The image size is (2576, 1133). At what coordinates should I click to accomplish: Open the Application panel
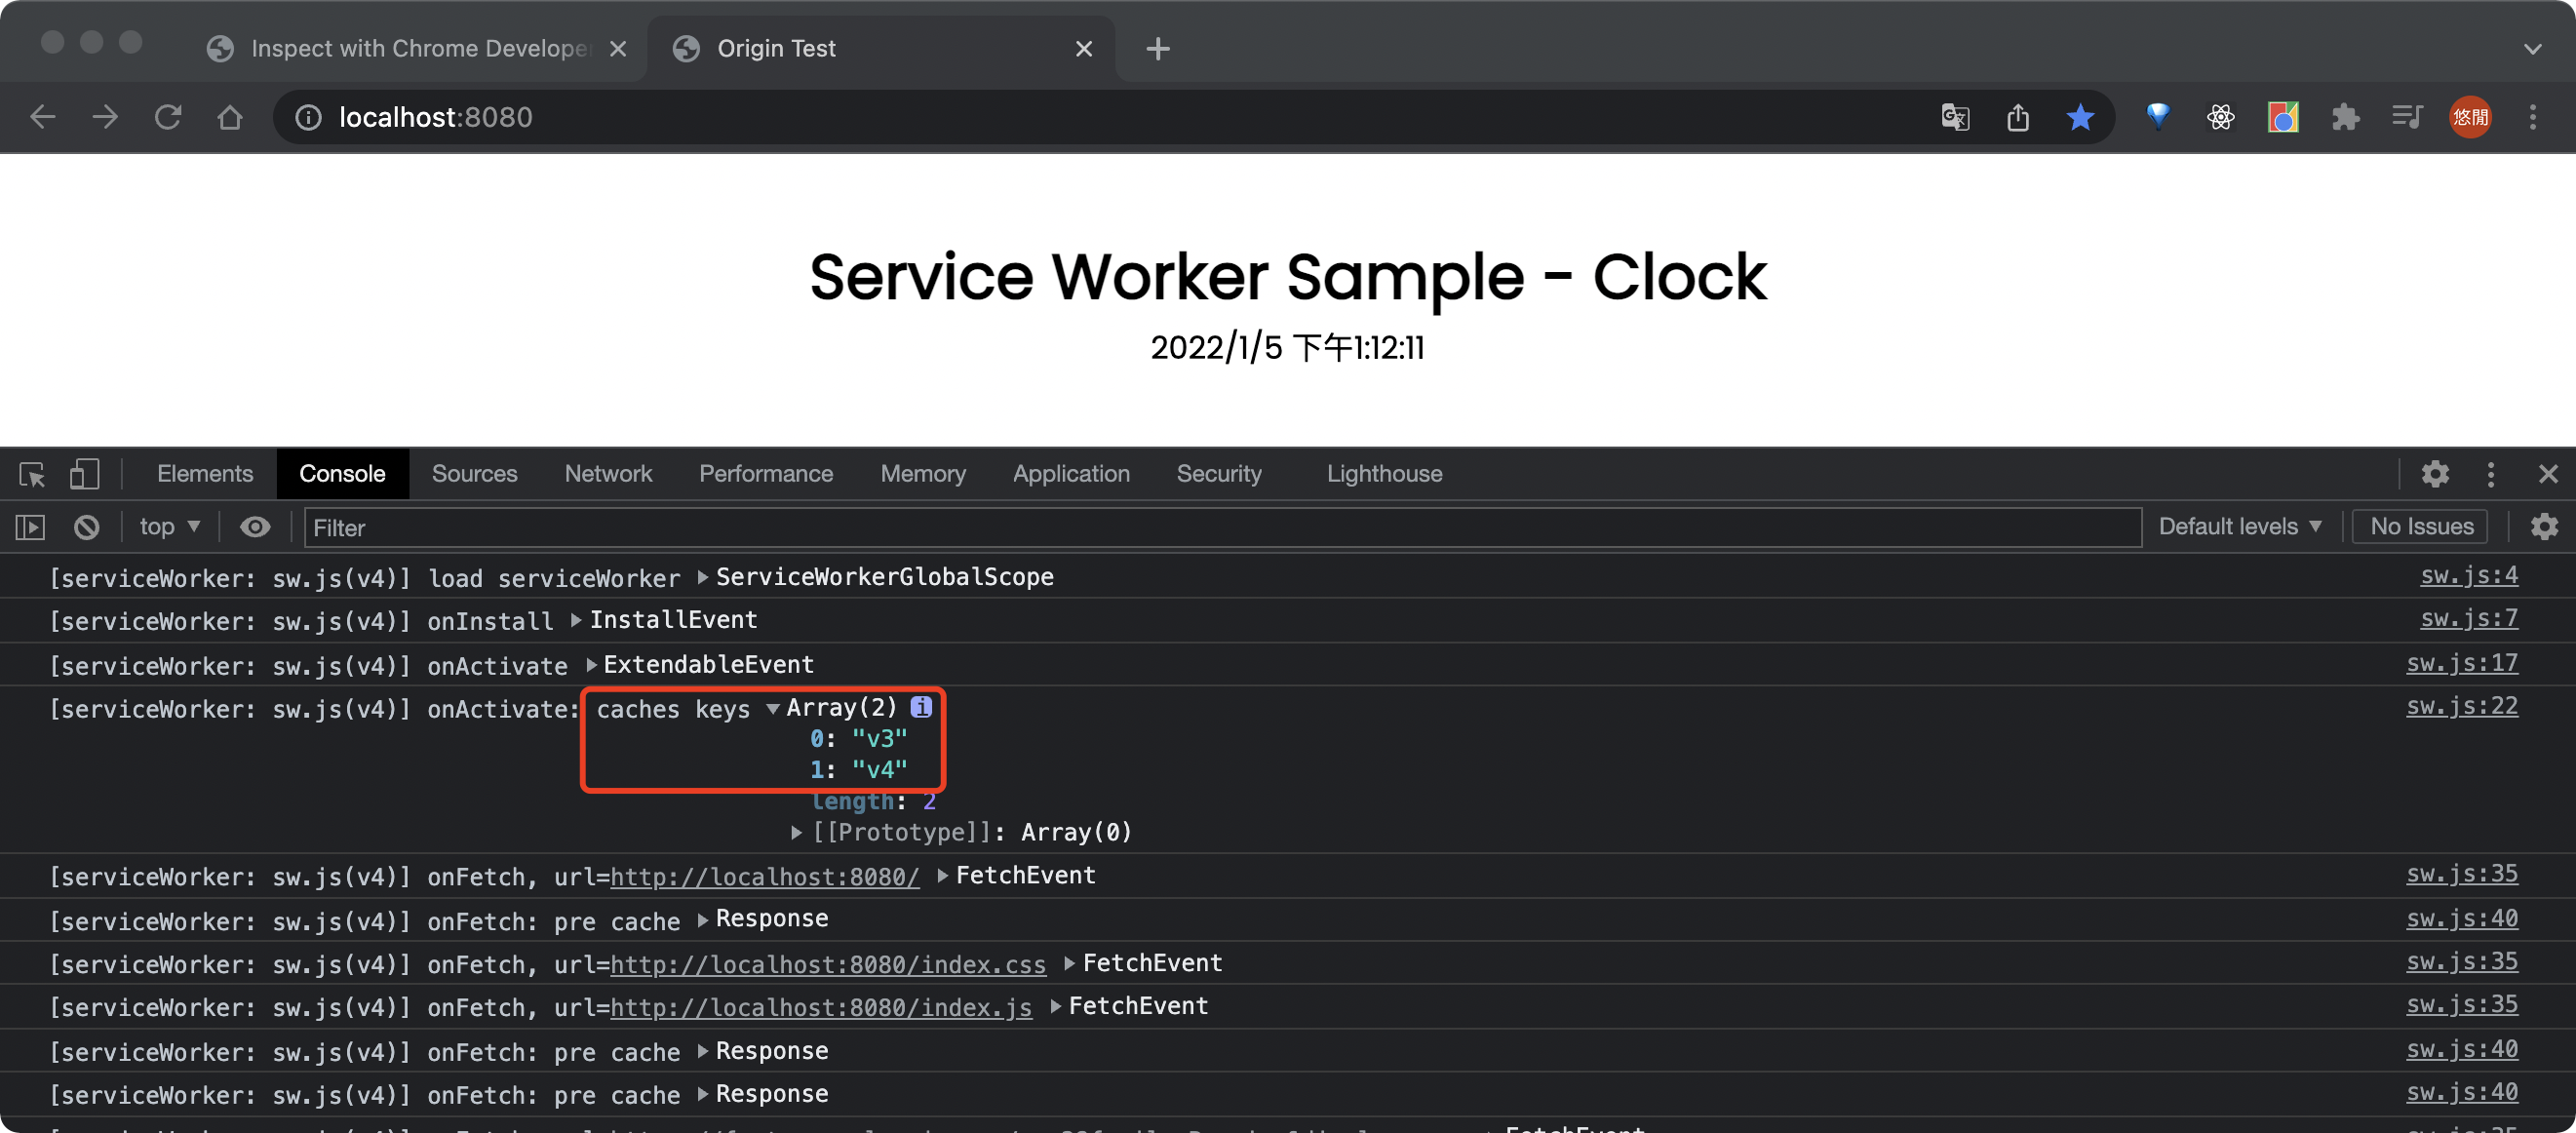point(1071,473)
